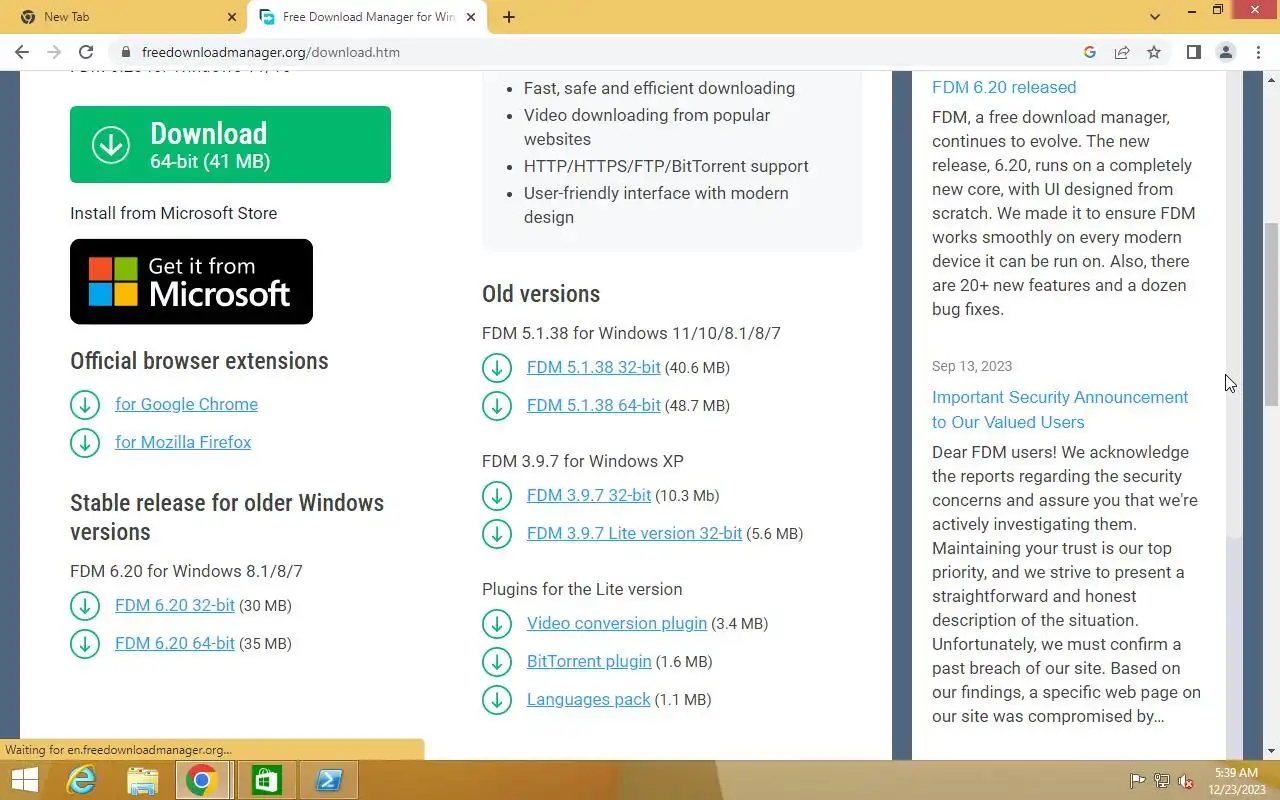The height and width of the screenshot is (800, 1280).
Task: Click download icon beside FDM 3.9.7 32-bit
Action: click(497, 496)
